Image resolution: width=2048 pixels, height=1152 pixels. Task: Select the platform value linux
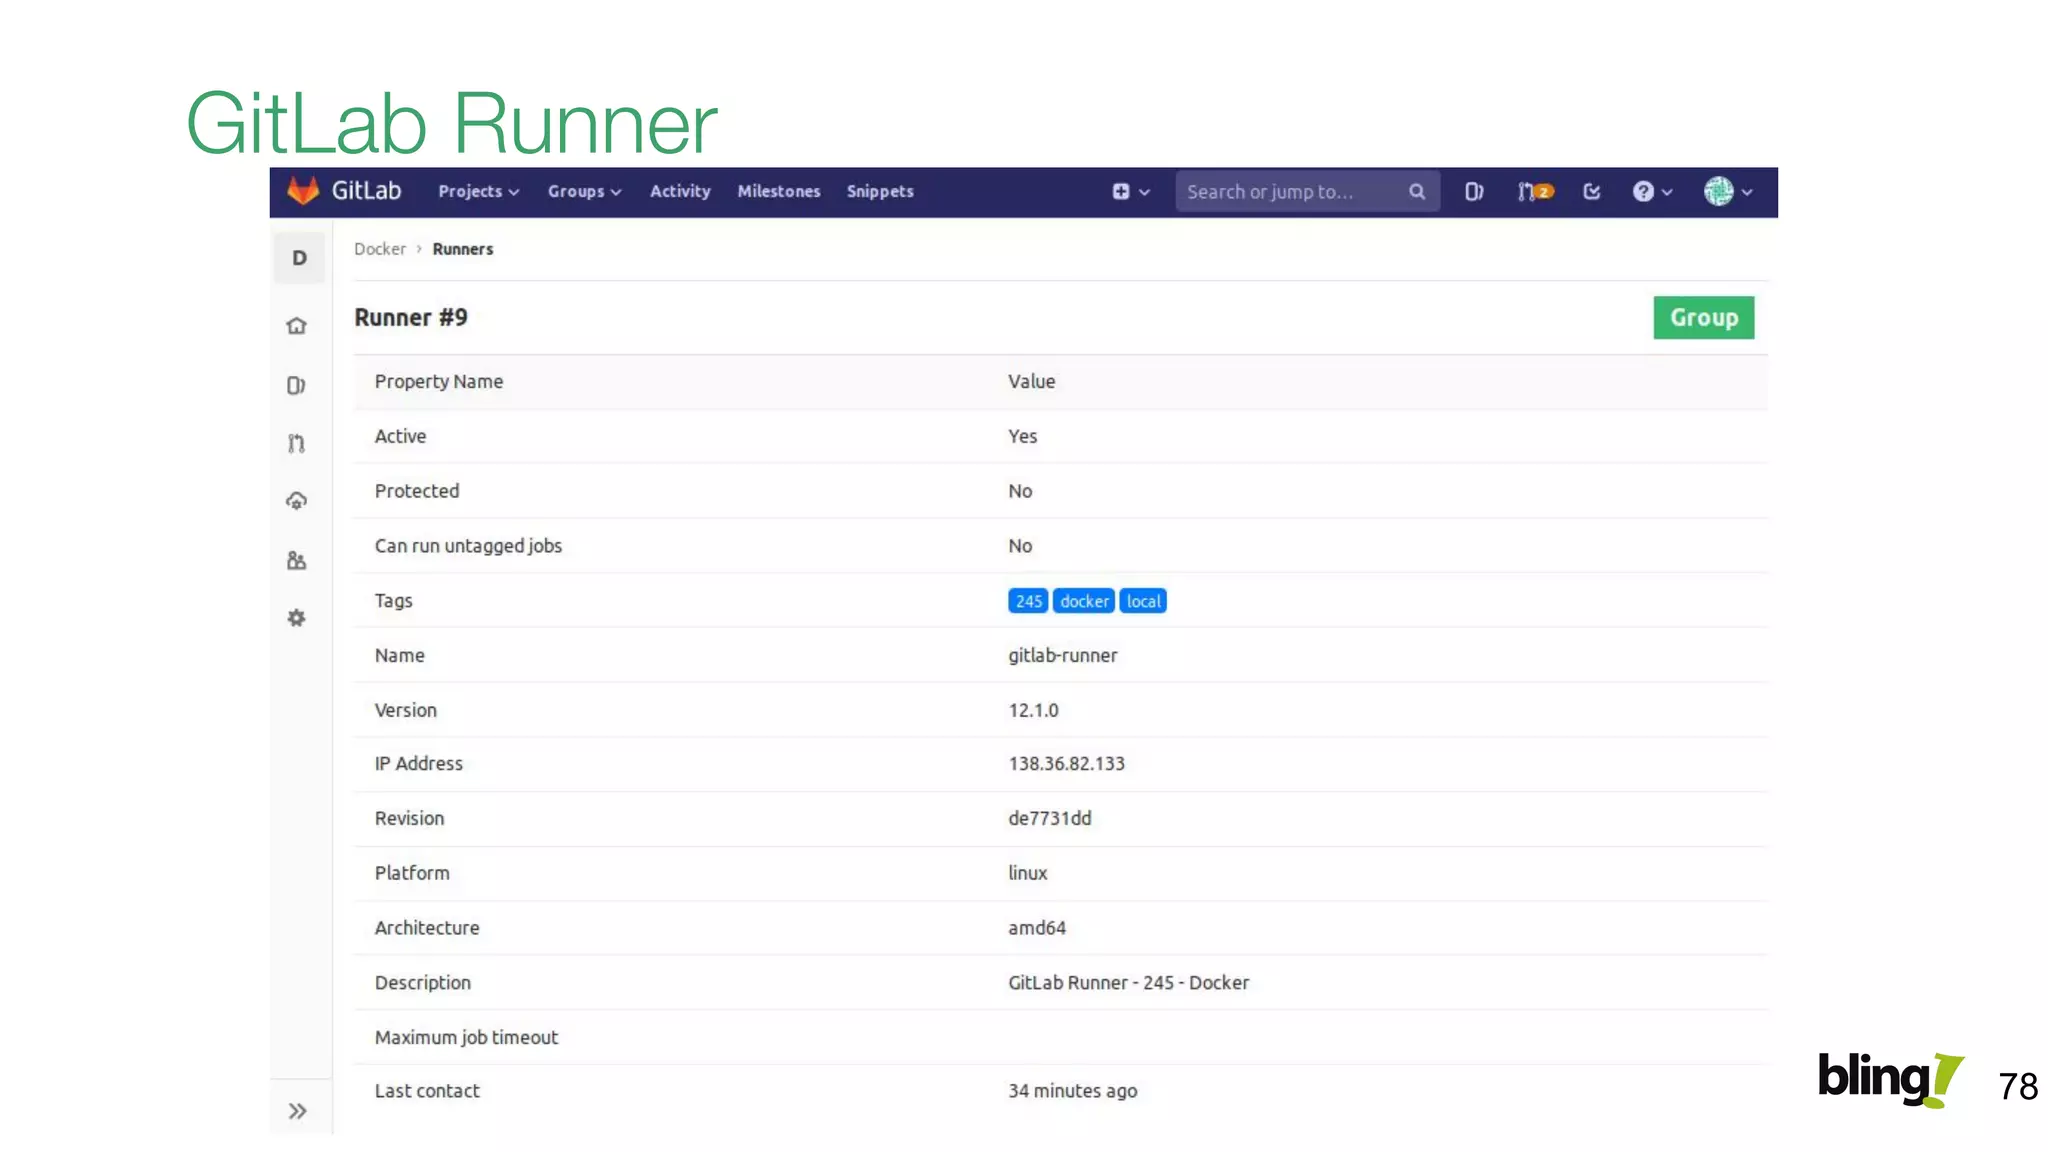pyautogui.click(x=1028, y=873)
